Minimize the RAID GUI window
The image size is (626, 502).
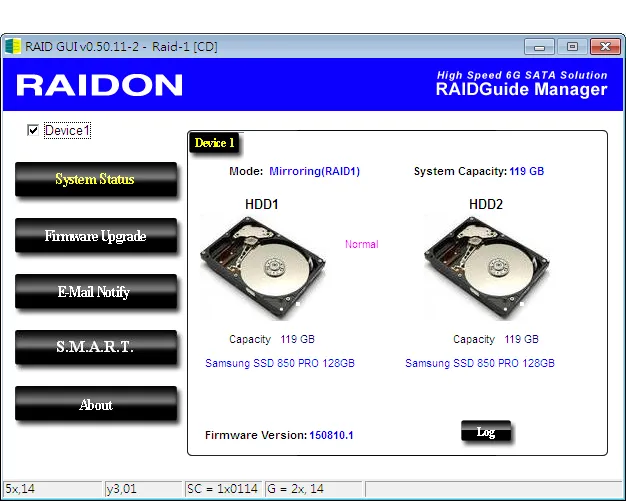tap(539, 47)
